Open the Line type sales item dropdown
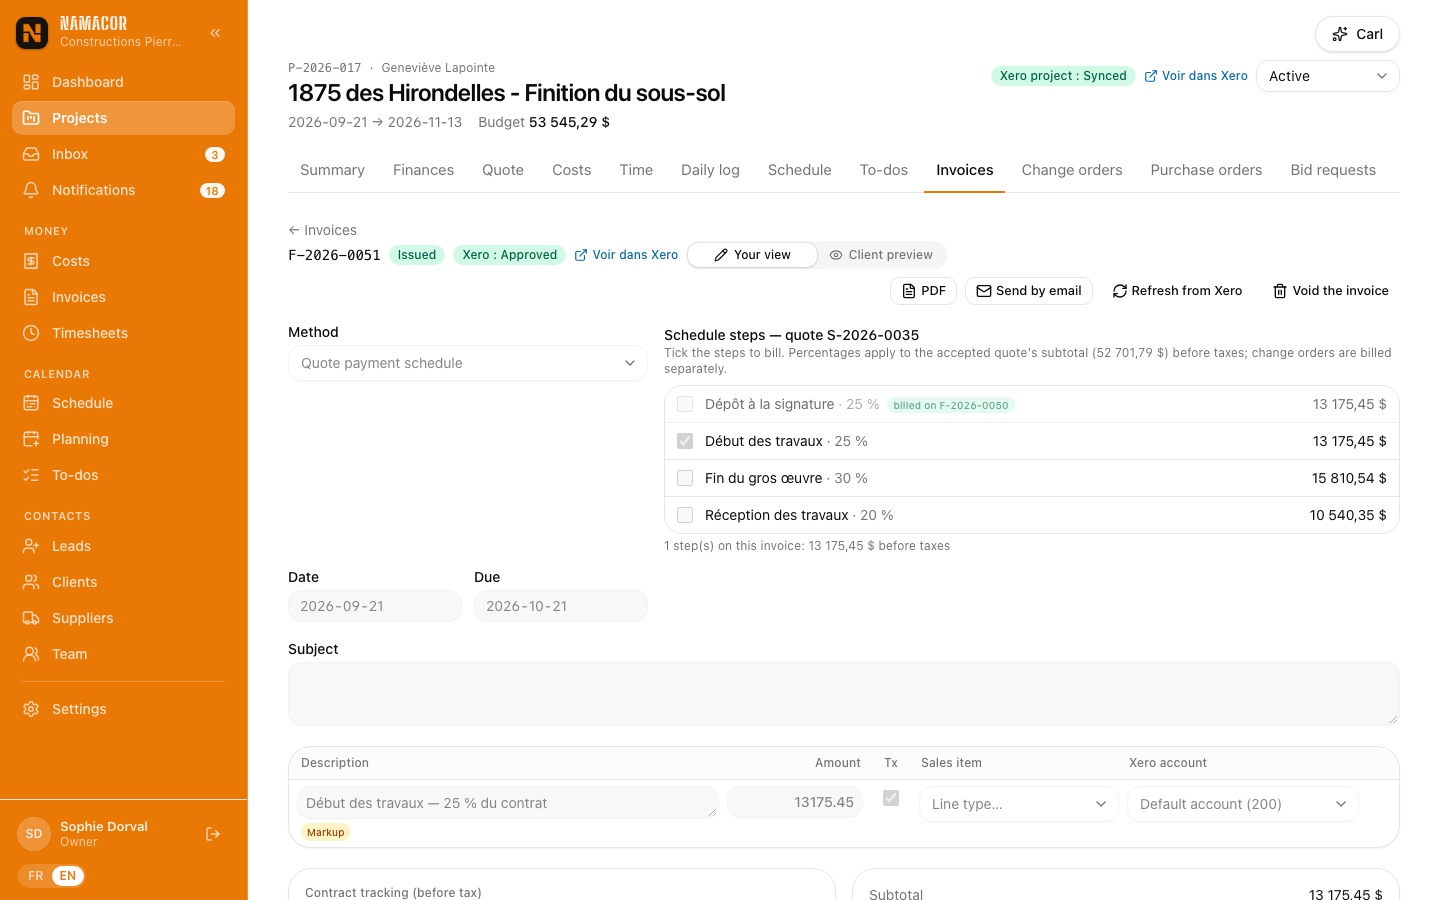The height and width of the screenshot is (900, 1440). tap(1019, 804)
